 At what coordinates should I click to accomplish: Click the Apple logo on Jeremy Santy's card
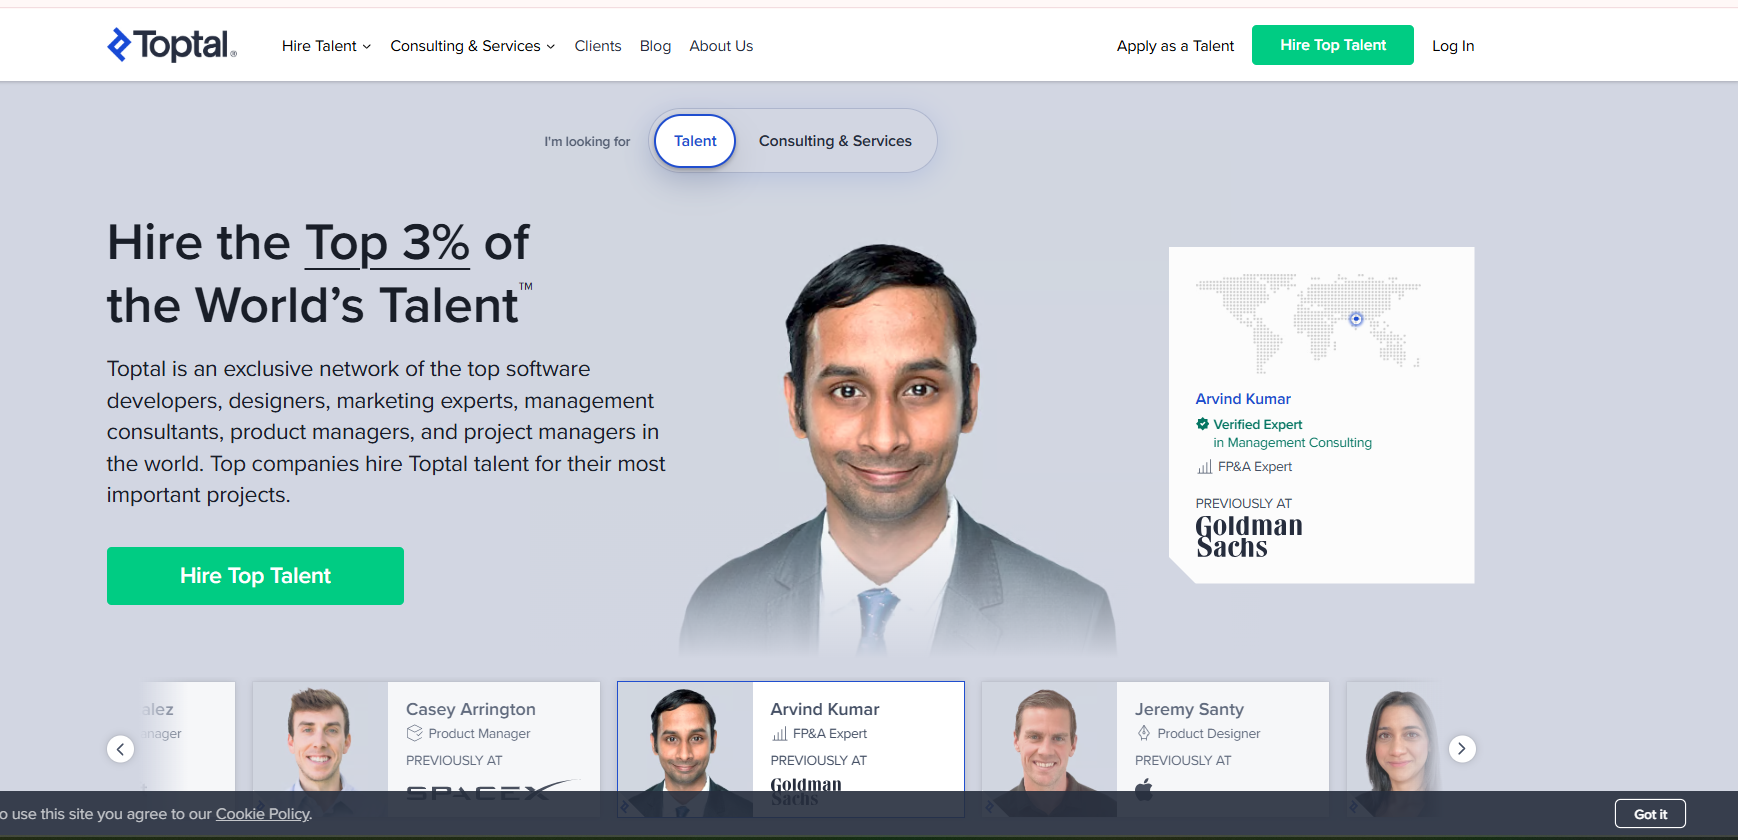(x=1144, y=789)
